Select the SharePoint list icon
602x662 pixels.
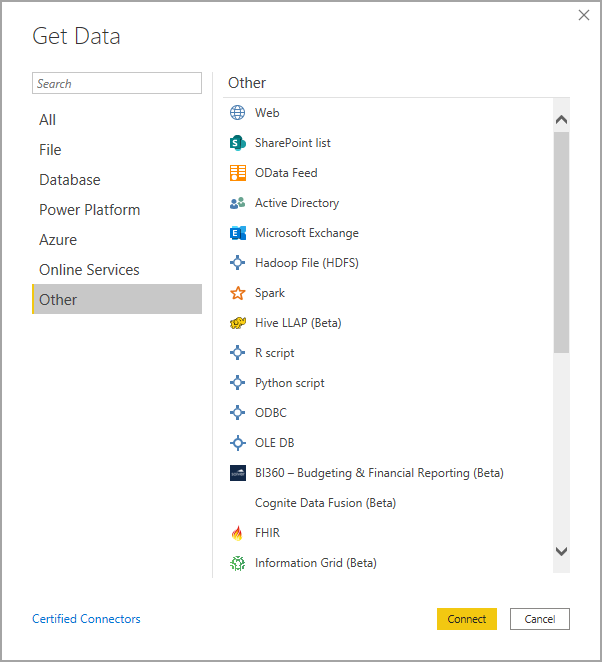(237, 143)
